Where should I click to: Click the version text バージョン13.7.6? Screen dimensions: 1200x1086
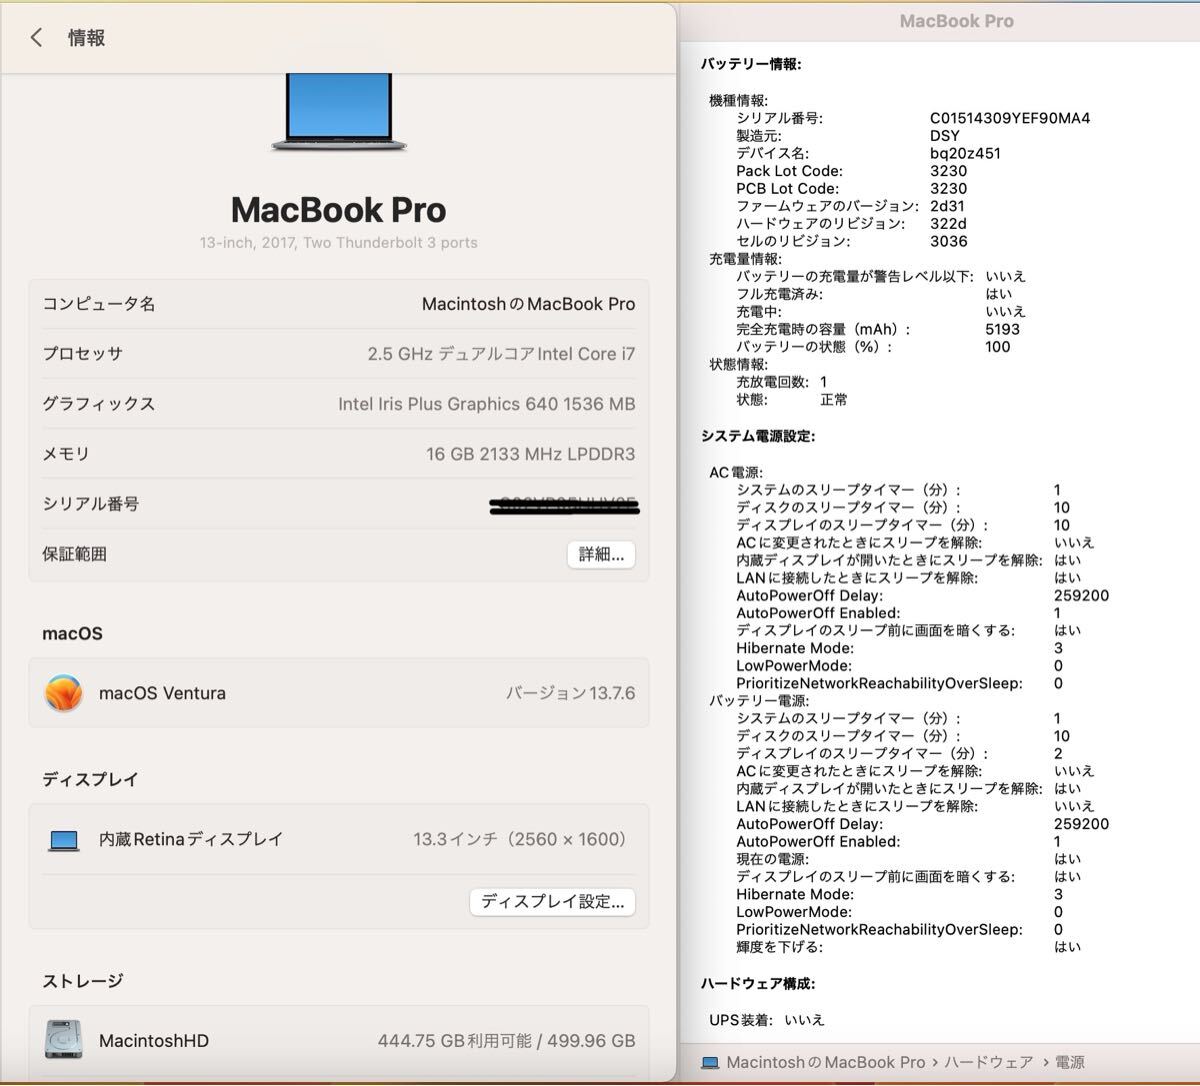click(x=570, y=693)
